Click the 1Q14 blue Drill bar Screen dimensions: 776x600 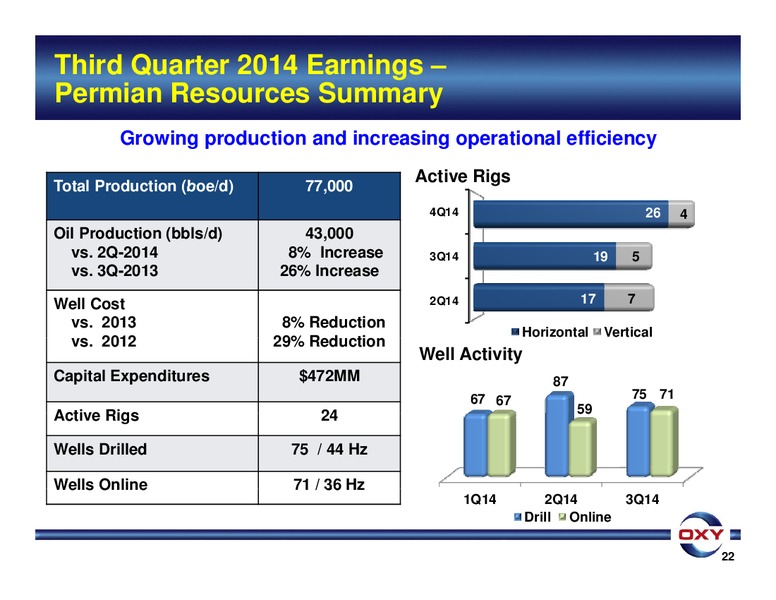pyautogui.click(x=476, y=445)
